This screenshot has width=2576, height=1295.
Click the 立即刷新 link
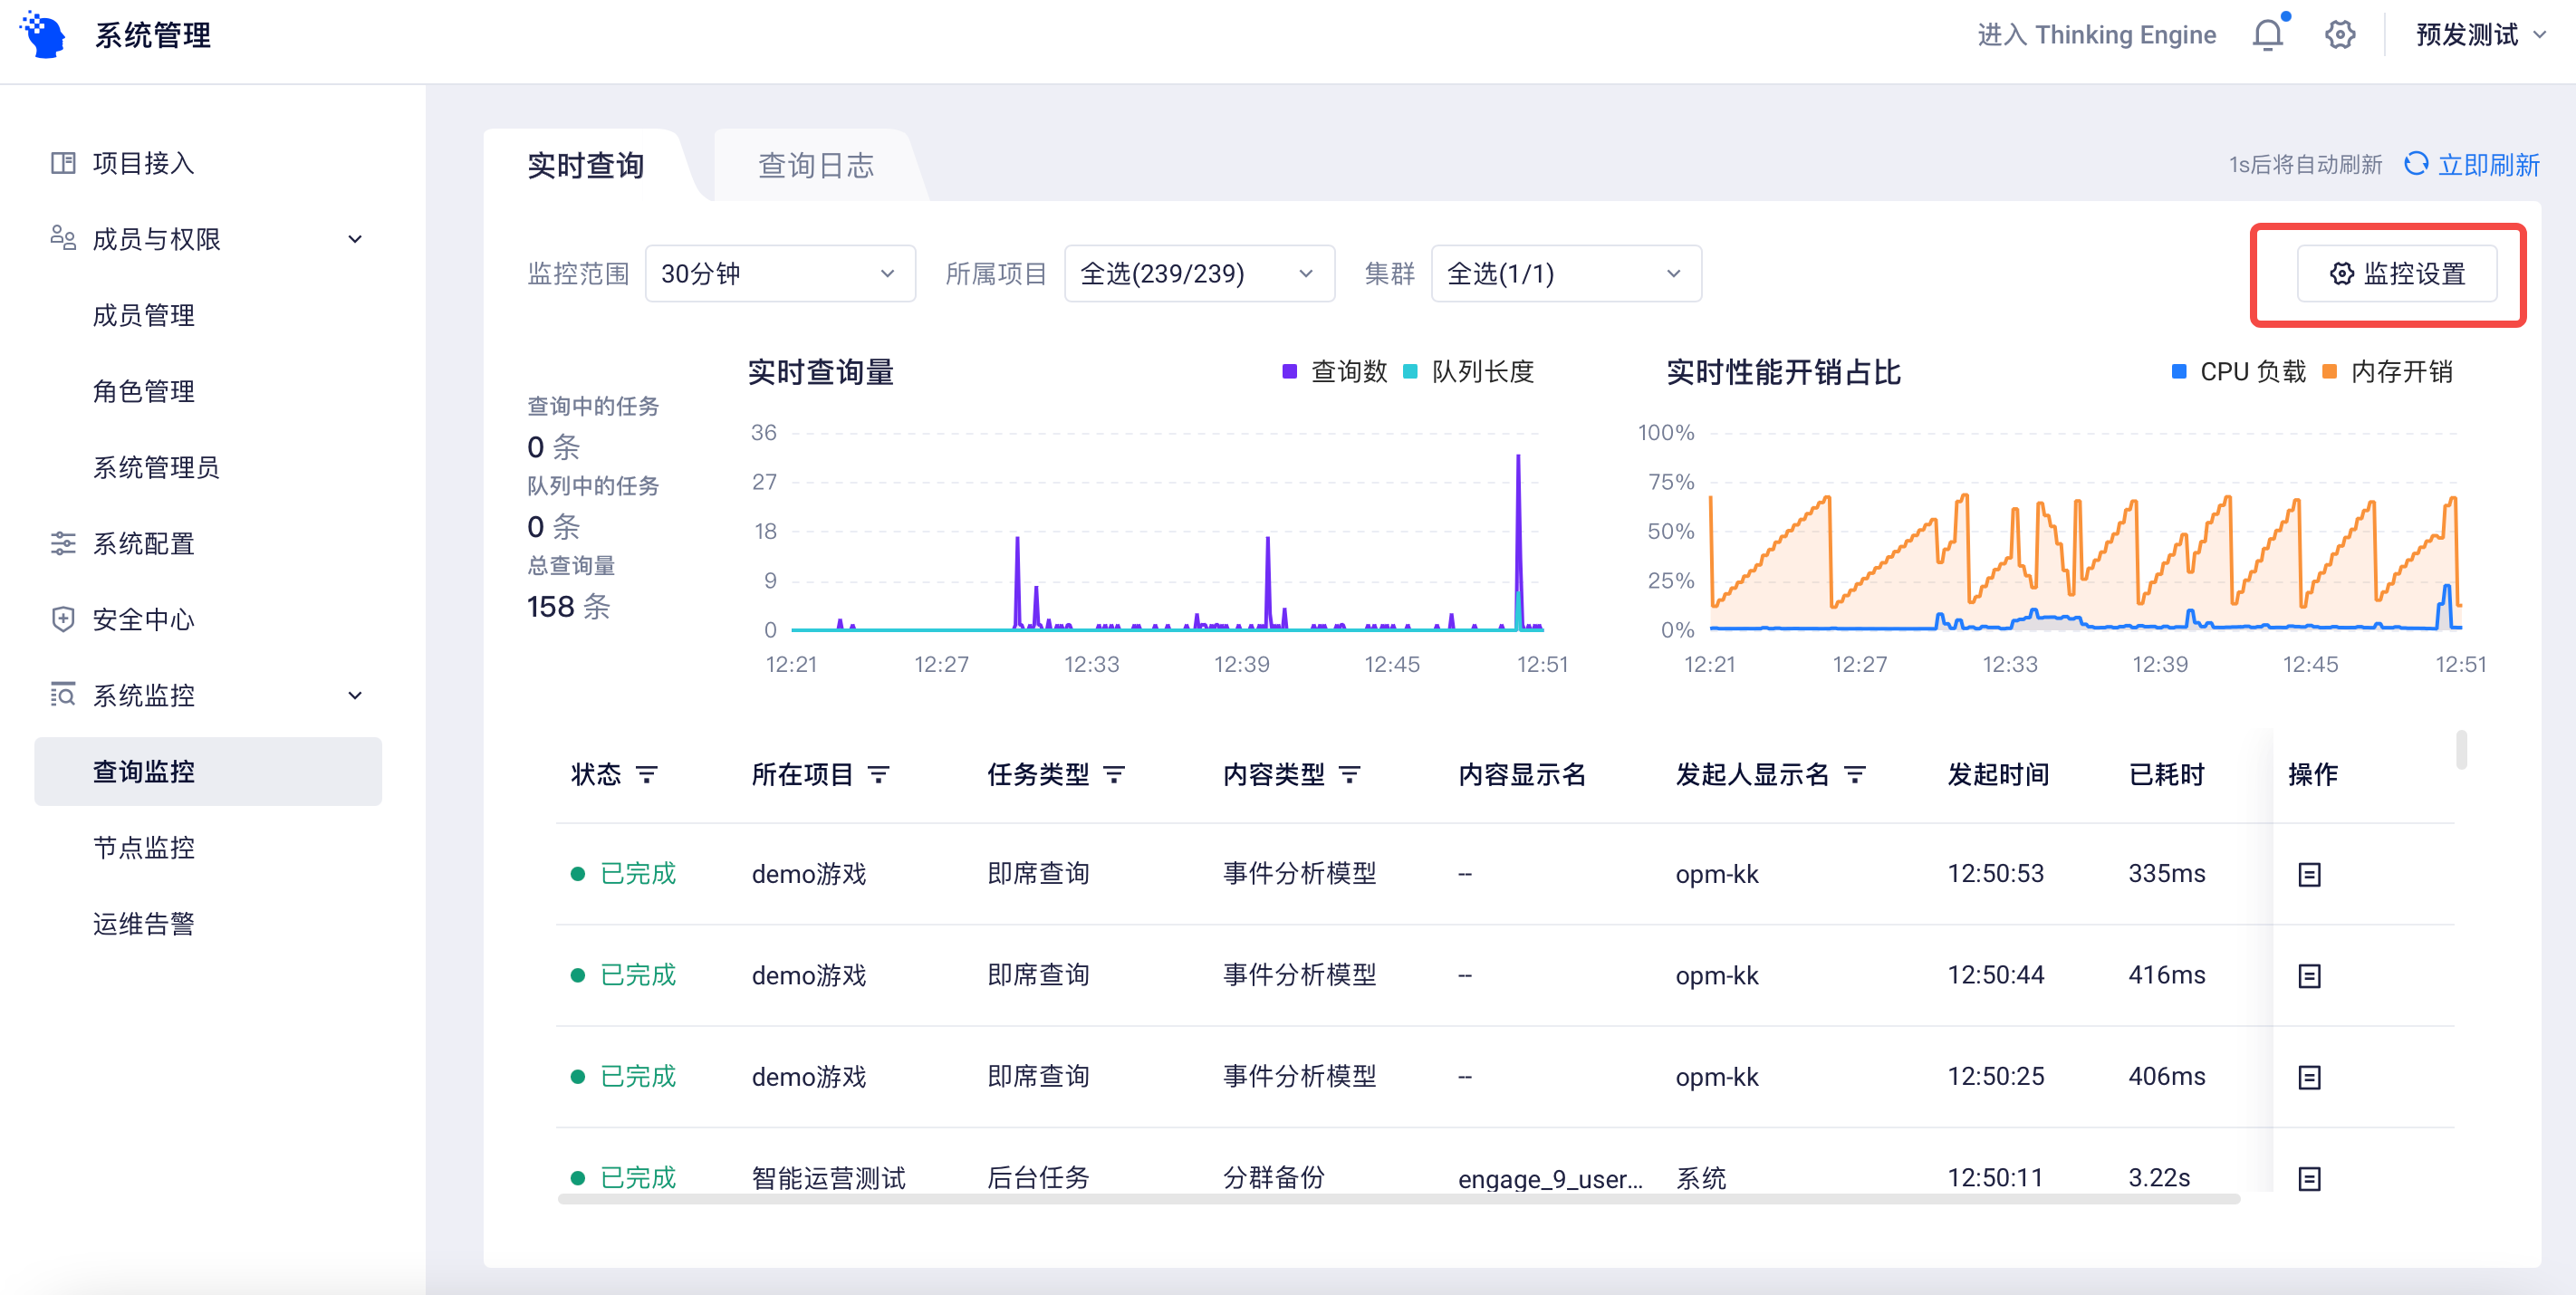click(x=2488, y=164)
